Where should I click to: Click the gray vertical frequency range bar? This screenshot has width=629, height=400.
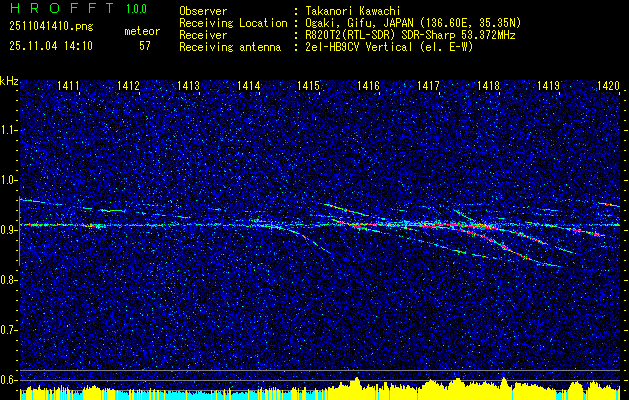19,231
